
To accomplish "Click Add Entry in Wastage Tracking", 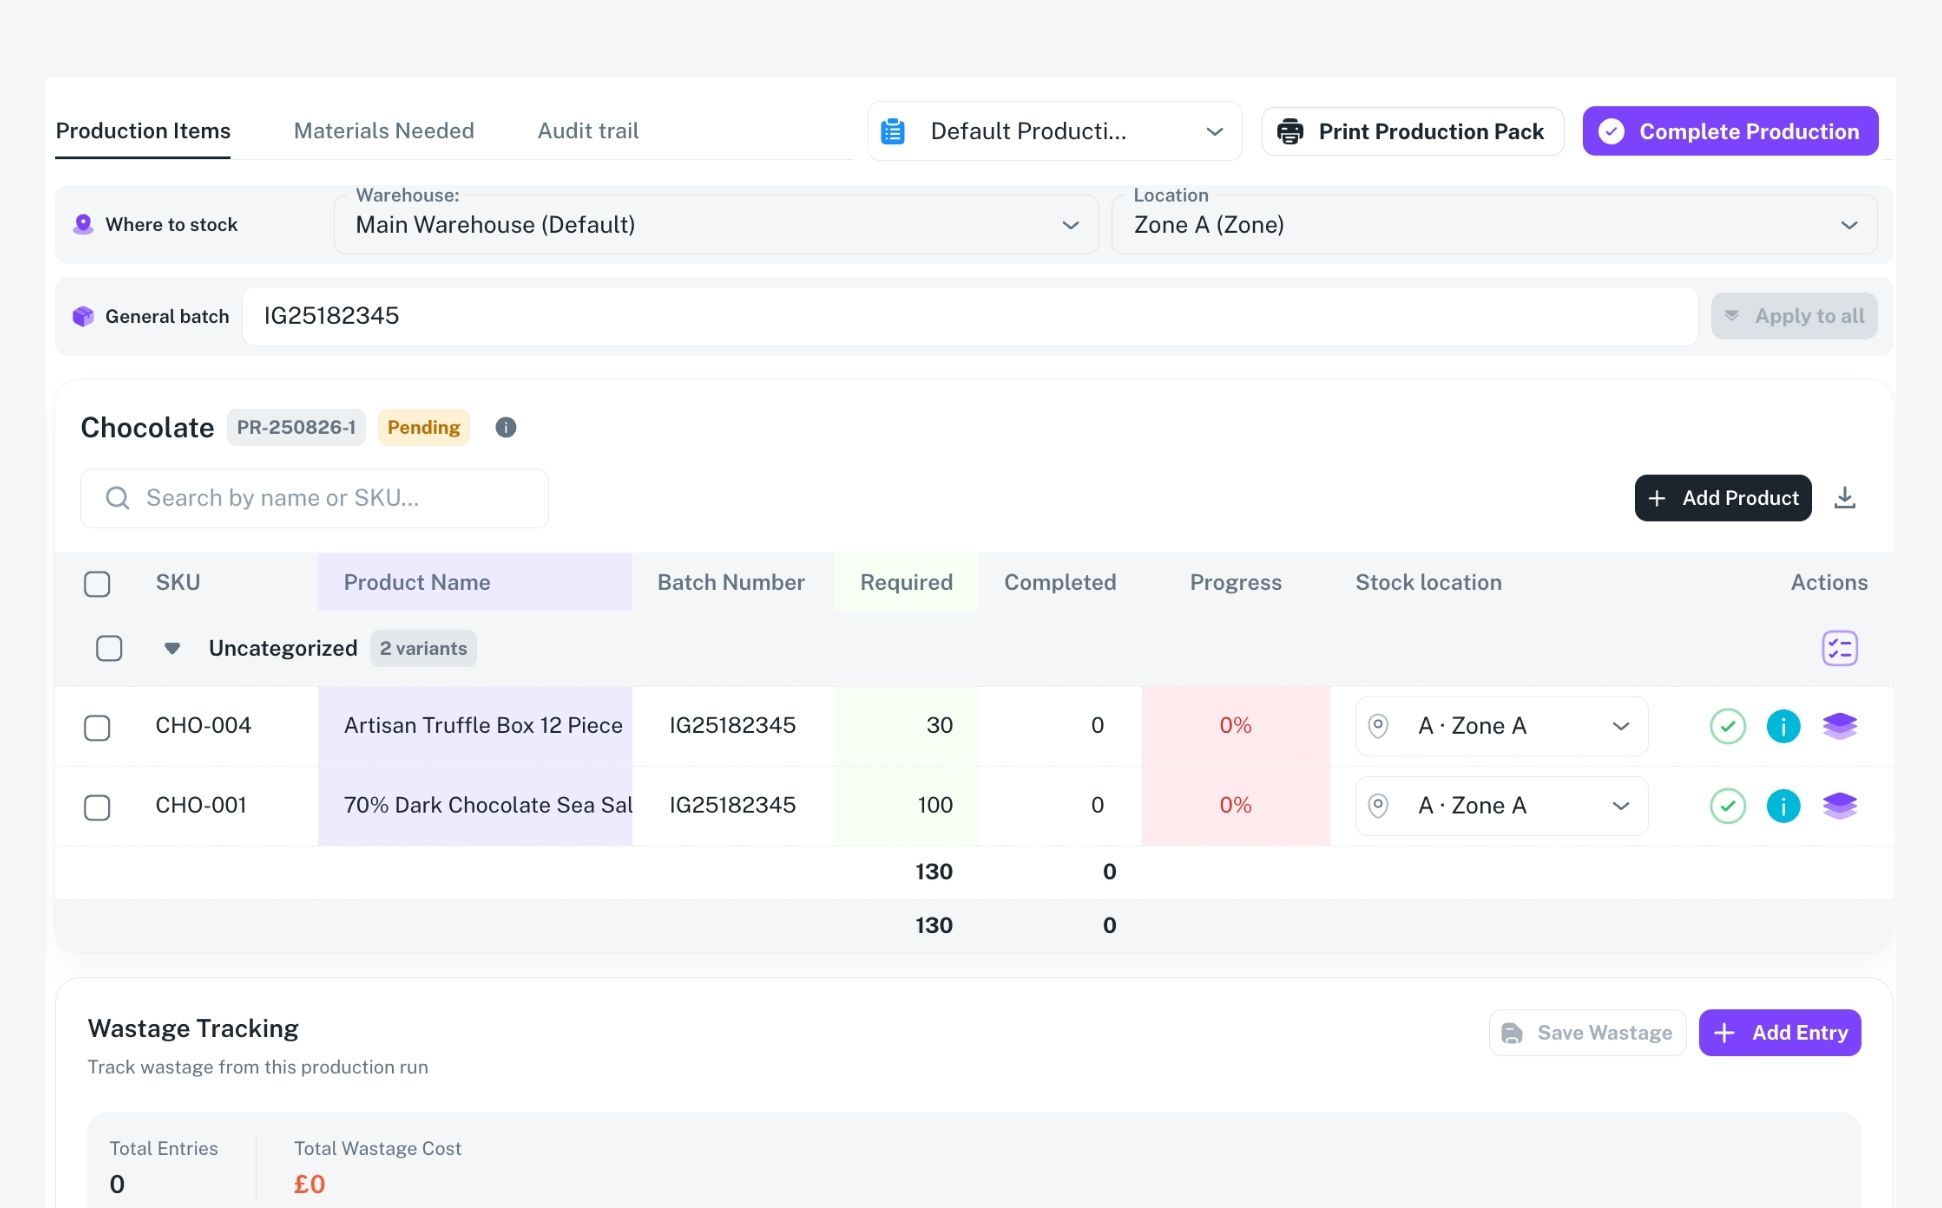I will tap(1779, 1032).
